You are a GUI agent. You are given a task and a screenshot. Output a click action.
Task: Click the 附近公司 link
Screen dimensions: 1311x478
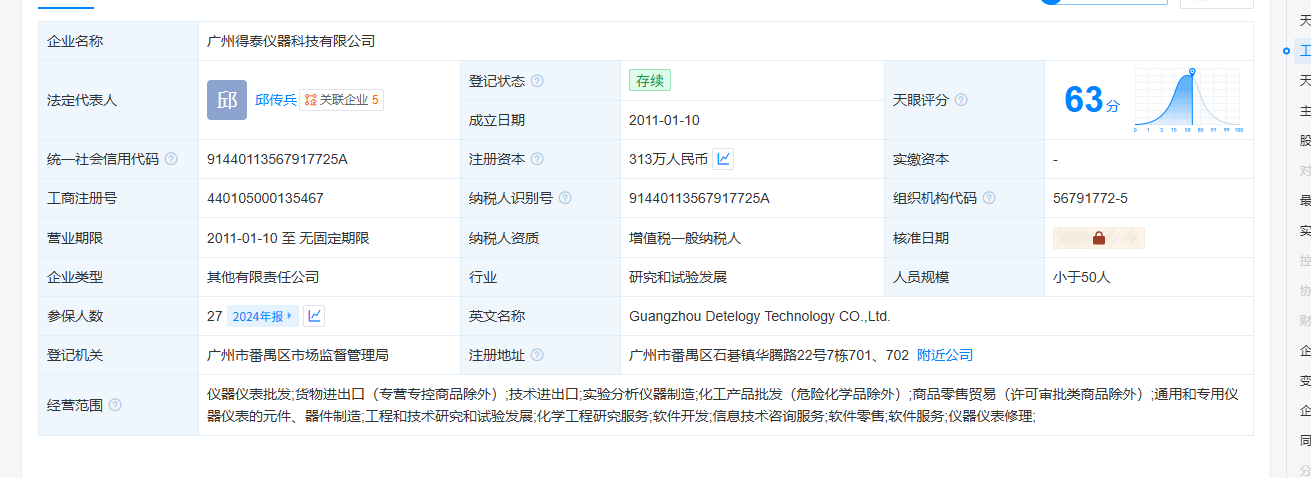[x=945, y=355]
